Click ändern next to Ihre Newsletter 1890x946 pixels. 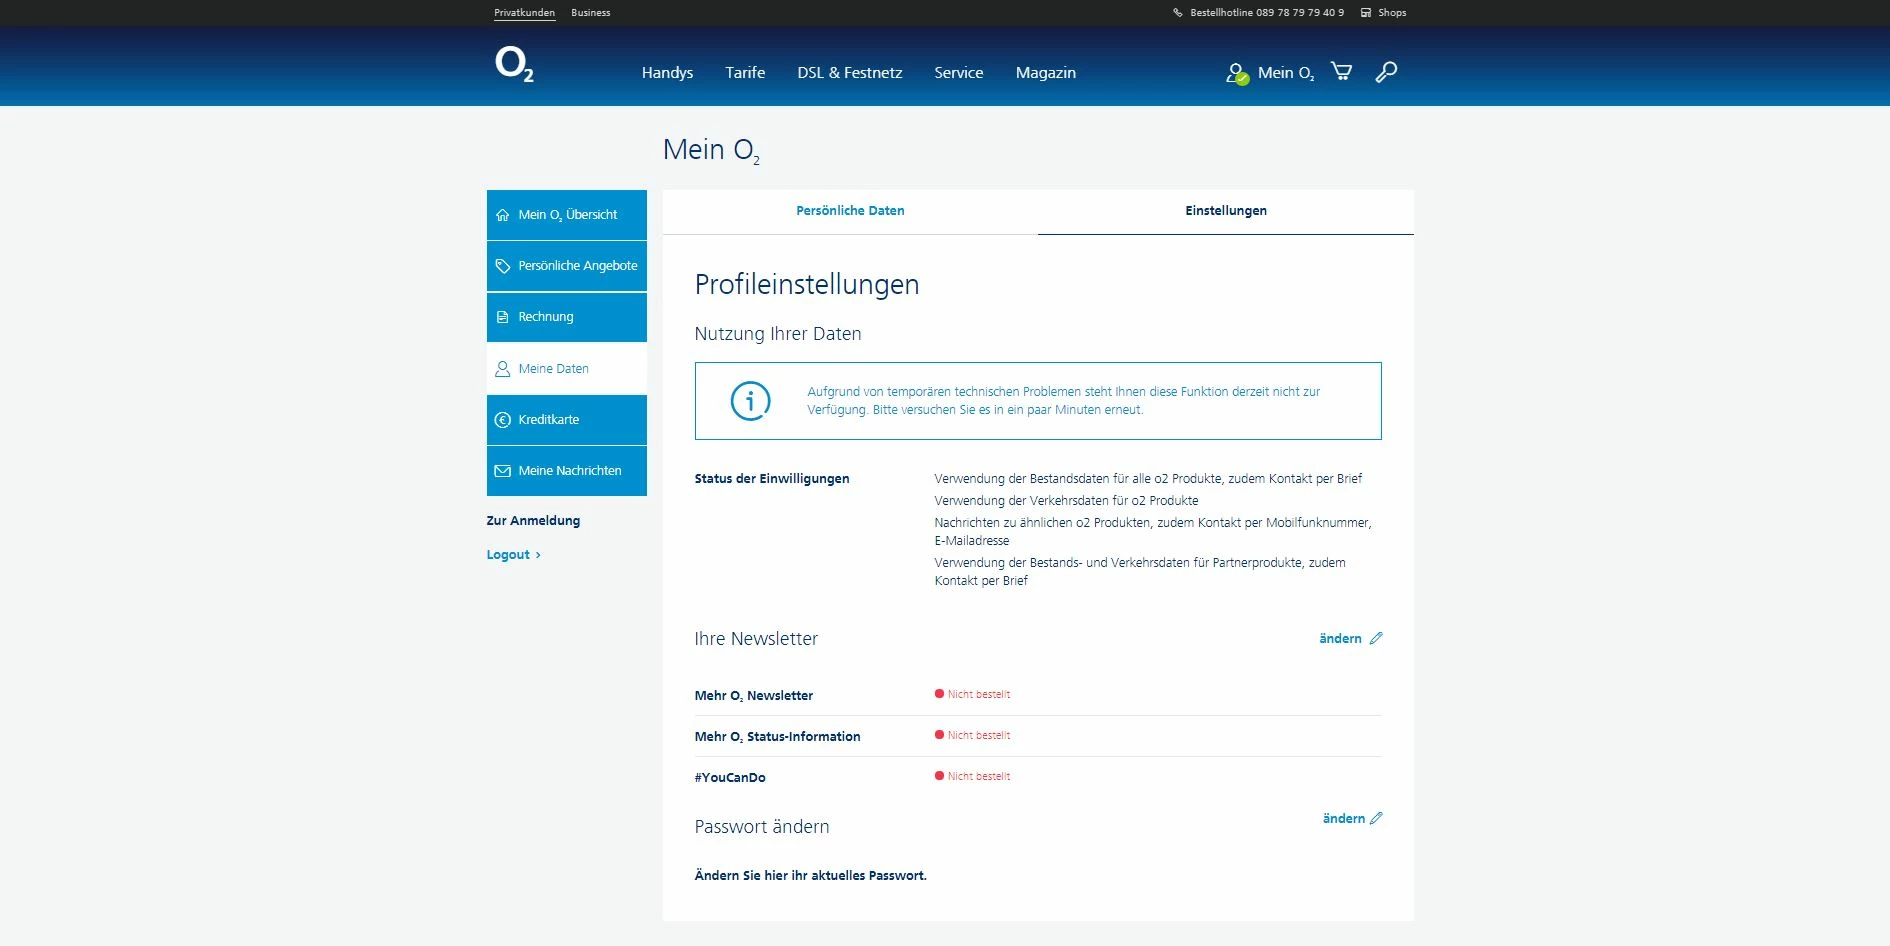(x=1340, y=639)
